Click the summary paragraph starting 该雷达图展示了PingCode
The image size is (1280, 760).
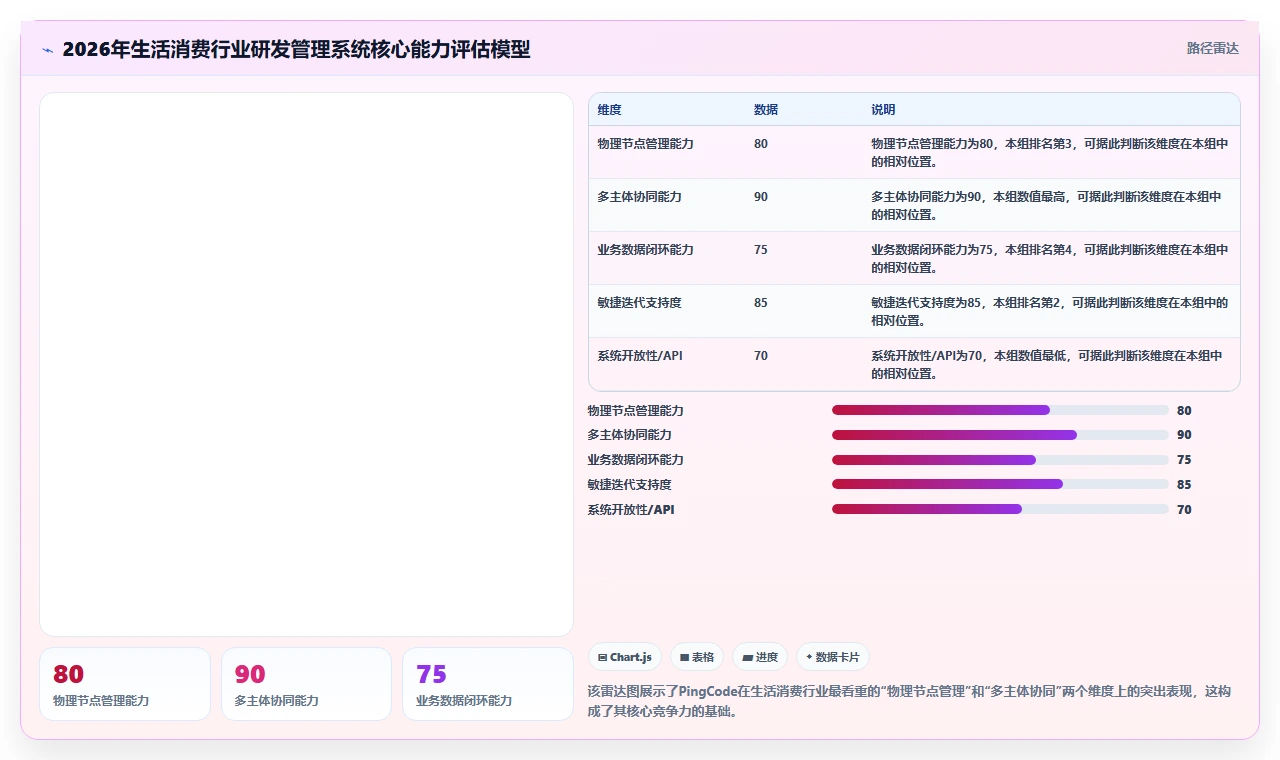[910, 702]
